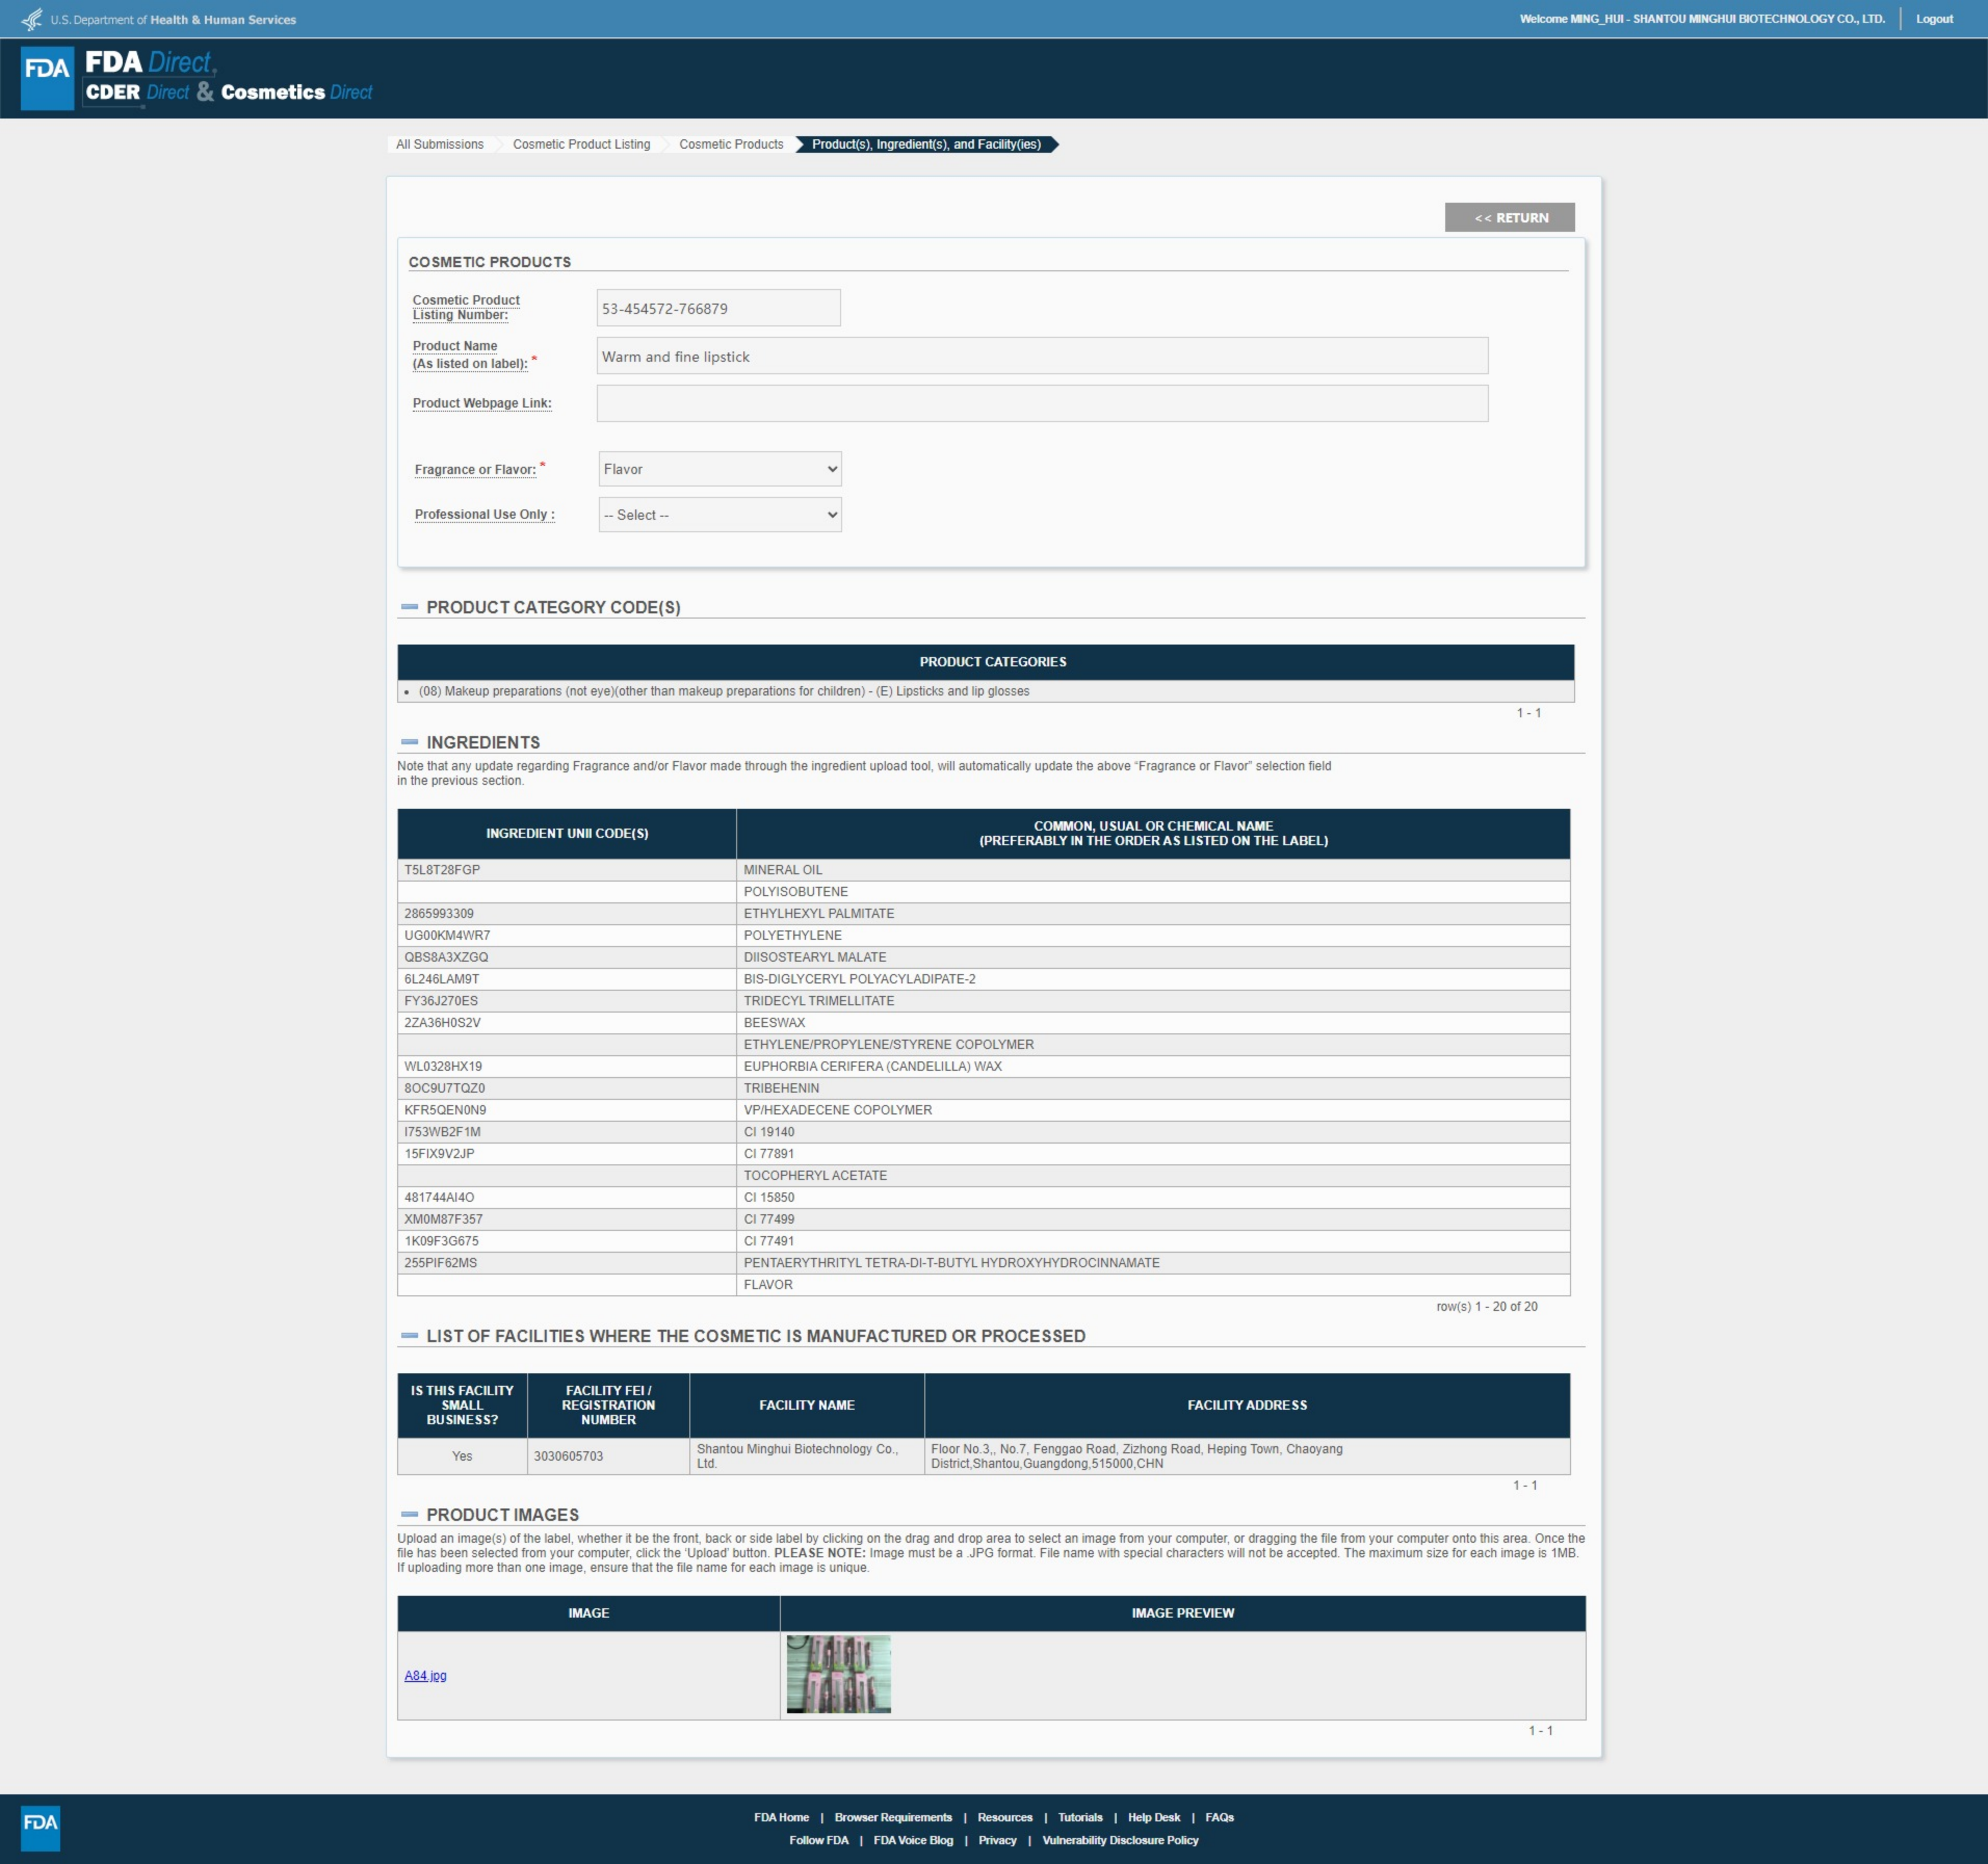Collapse the Product Images section
The height and width of the screenshot is (1864, 1988).
click(409, 1514)
